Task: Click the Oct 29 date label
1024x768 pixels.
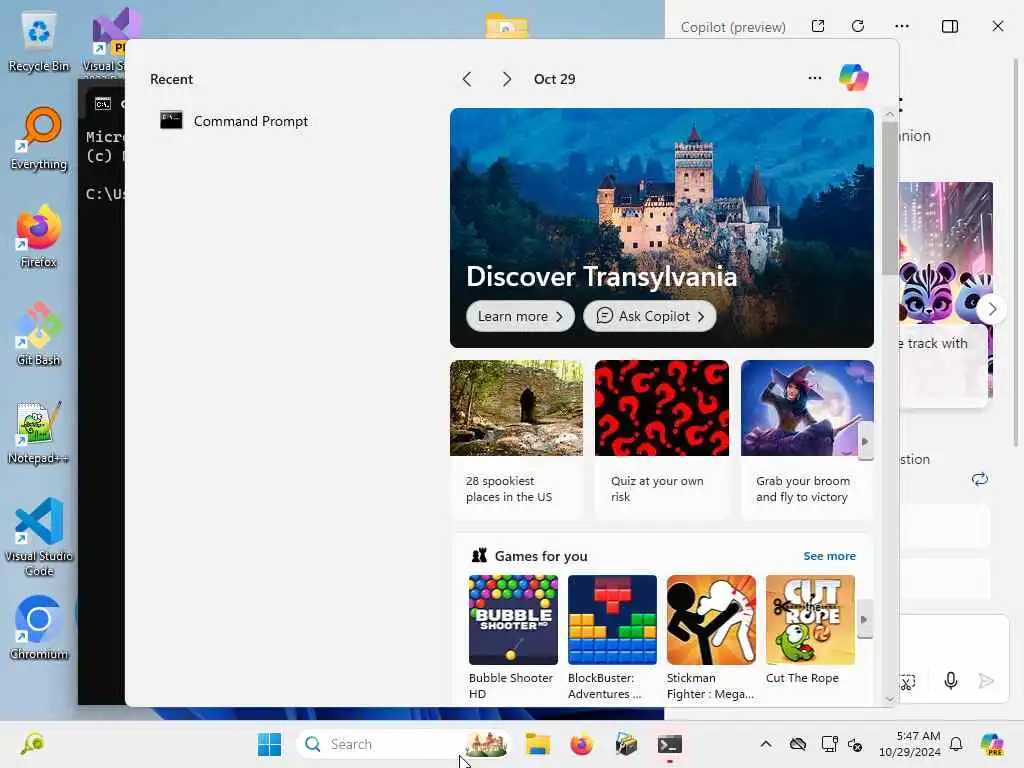Action: [x=554, y=79]
